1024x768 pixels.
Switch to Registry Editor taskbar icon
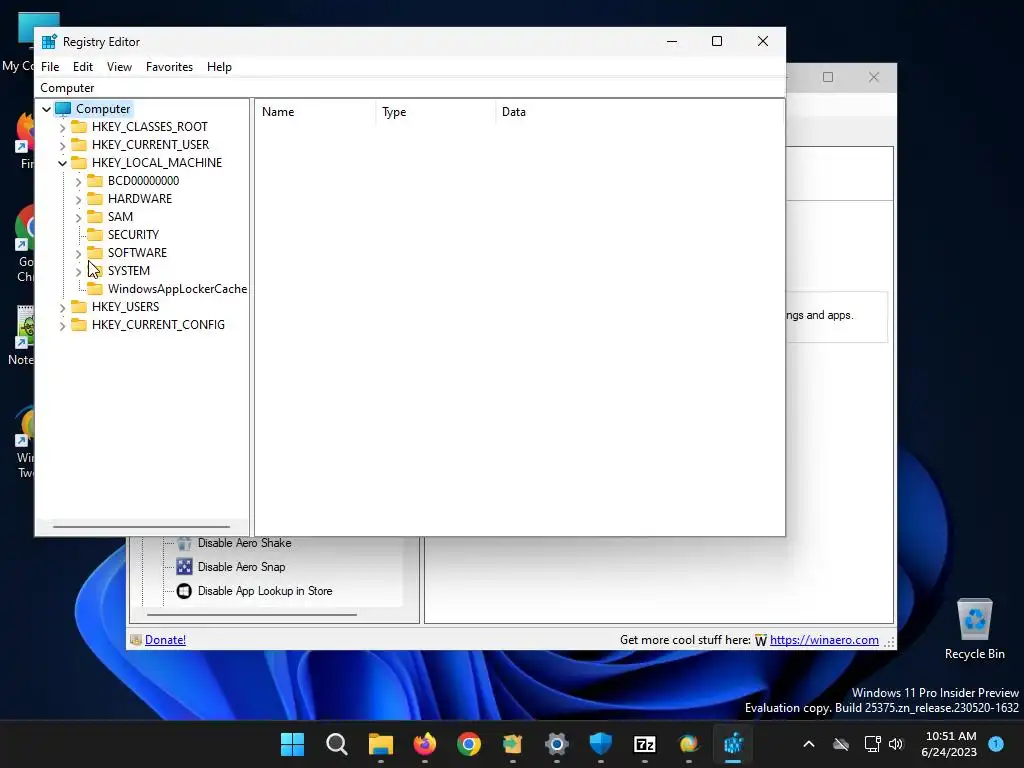click(733, 744)
